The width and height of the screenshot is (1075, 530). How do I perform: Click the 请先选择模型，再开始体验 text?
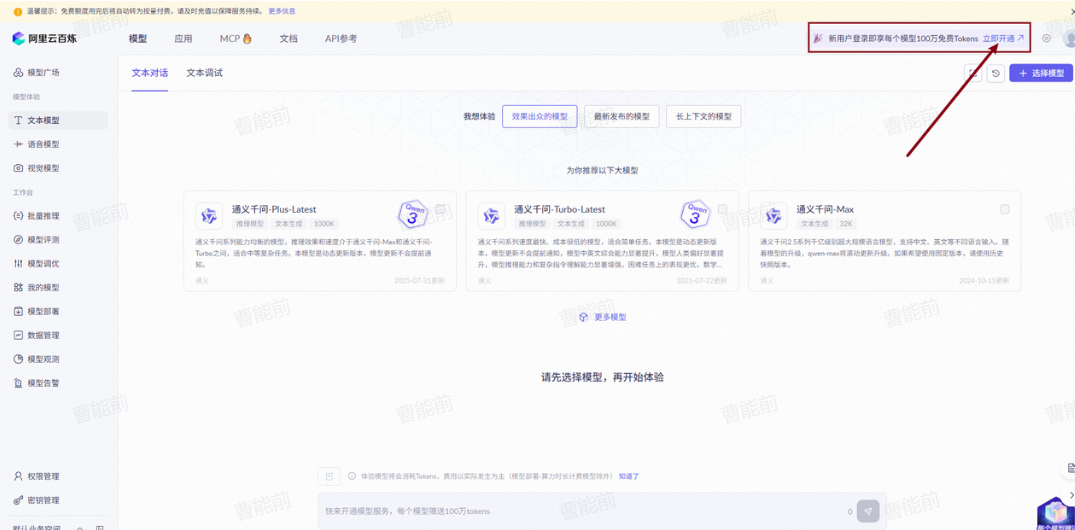(x=602, y=377)
